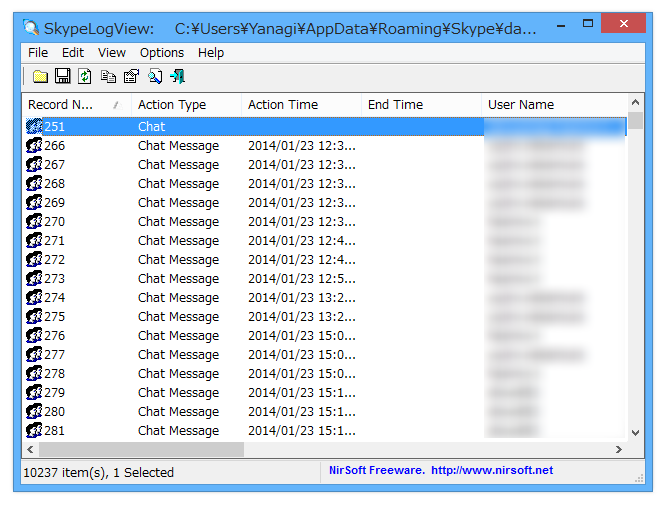Click the icon beside record 271
The image size is (670, 511).
(x=34, y=241)
